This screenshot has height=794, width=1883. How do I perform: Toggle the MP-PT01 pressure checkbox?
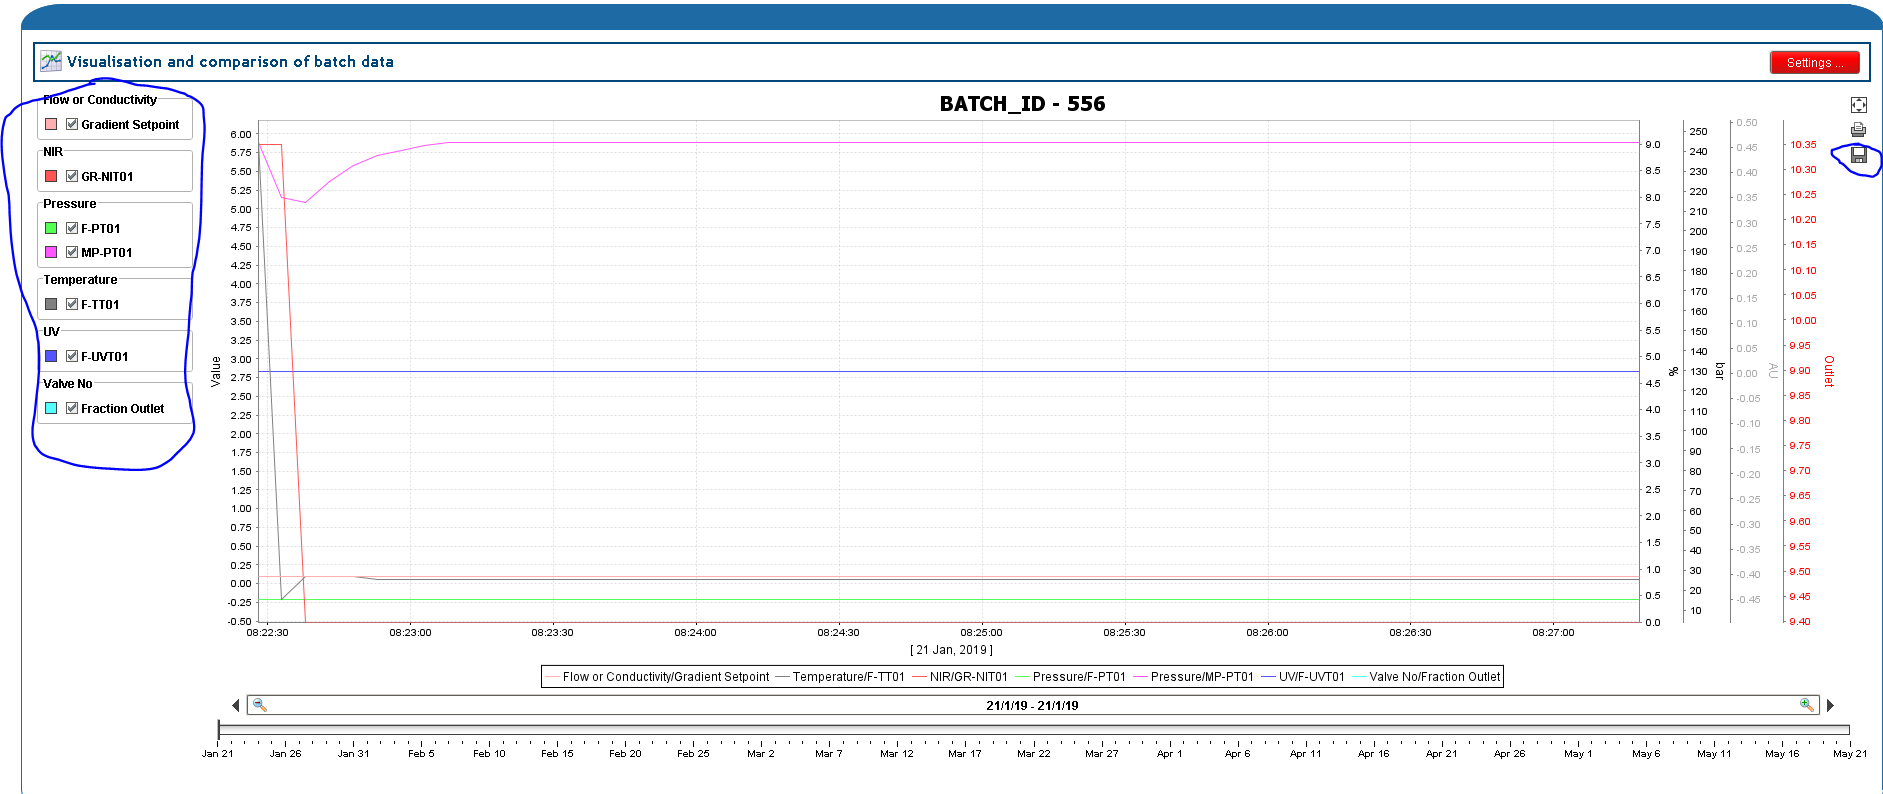(72, 252)
